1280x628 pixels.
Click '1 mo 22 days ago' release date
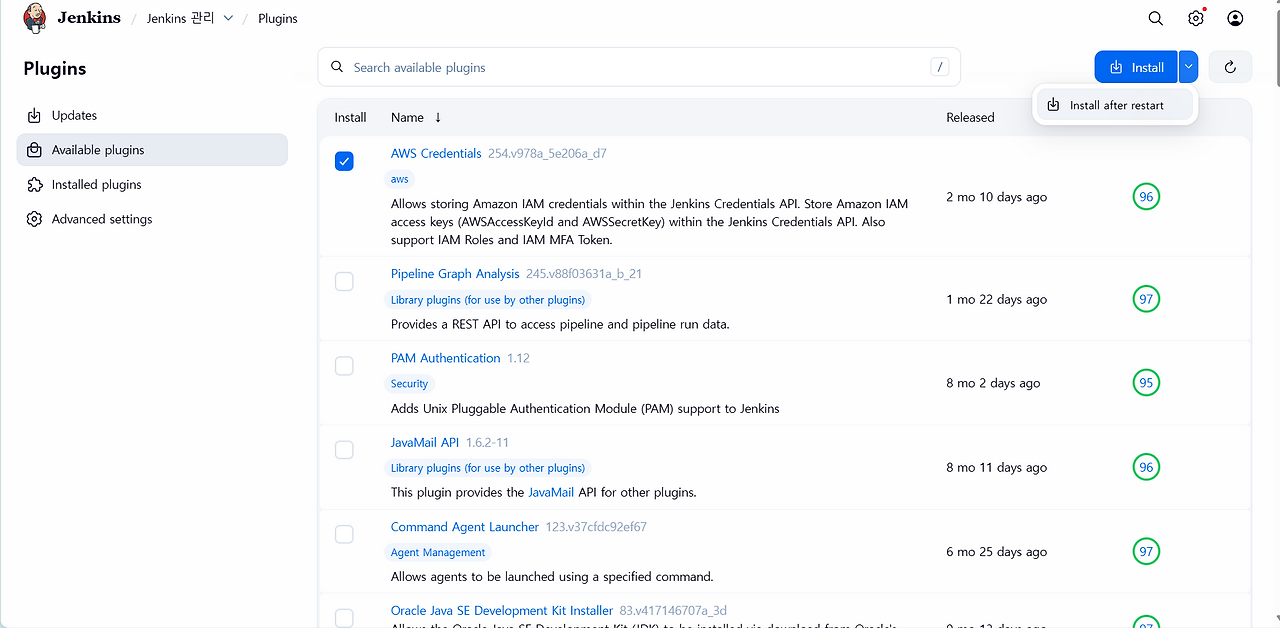click(x=996, y=299)
